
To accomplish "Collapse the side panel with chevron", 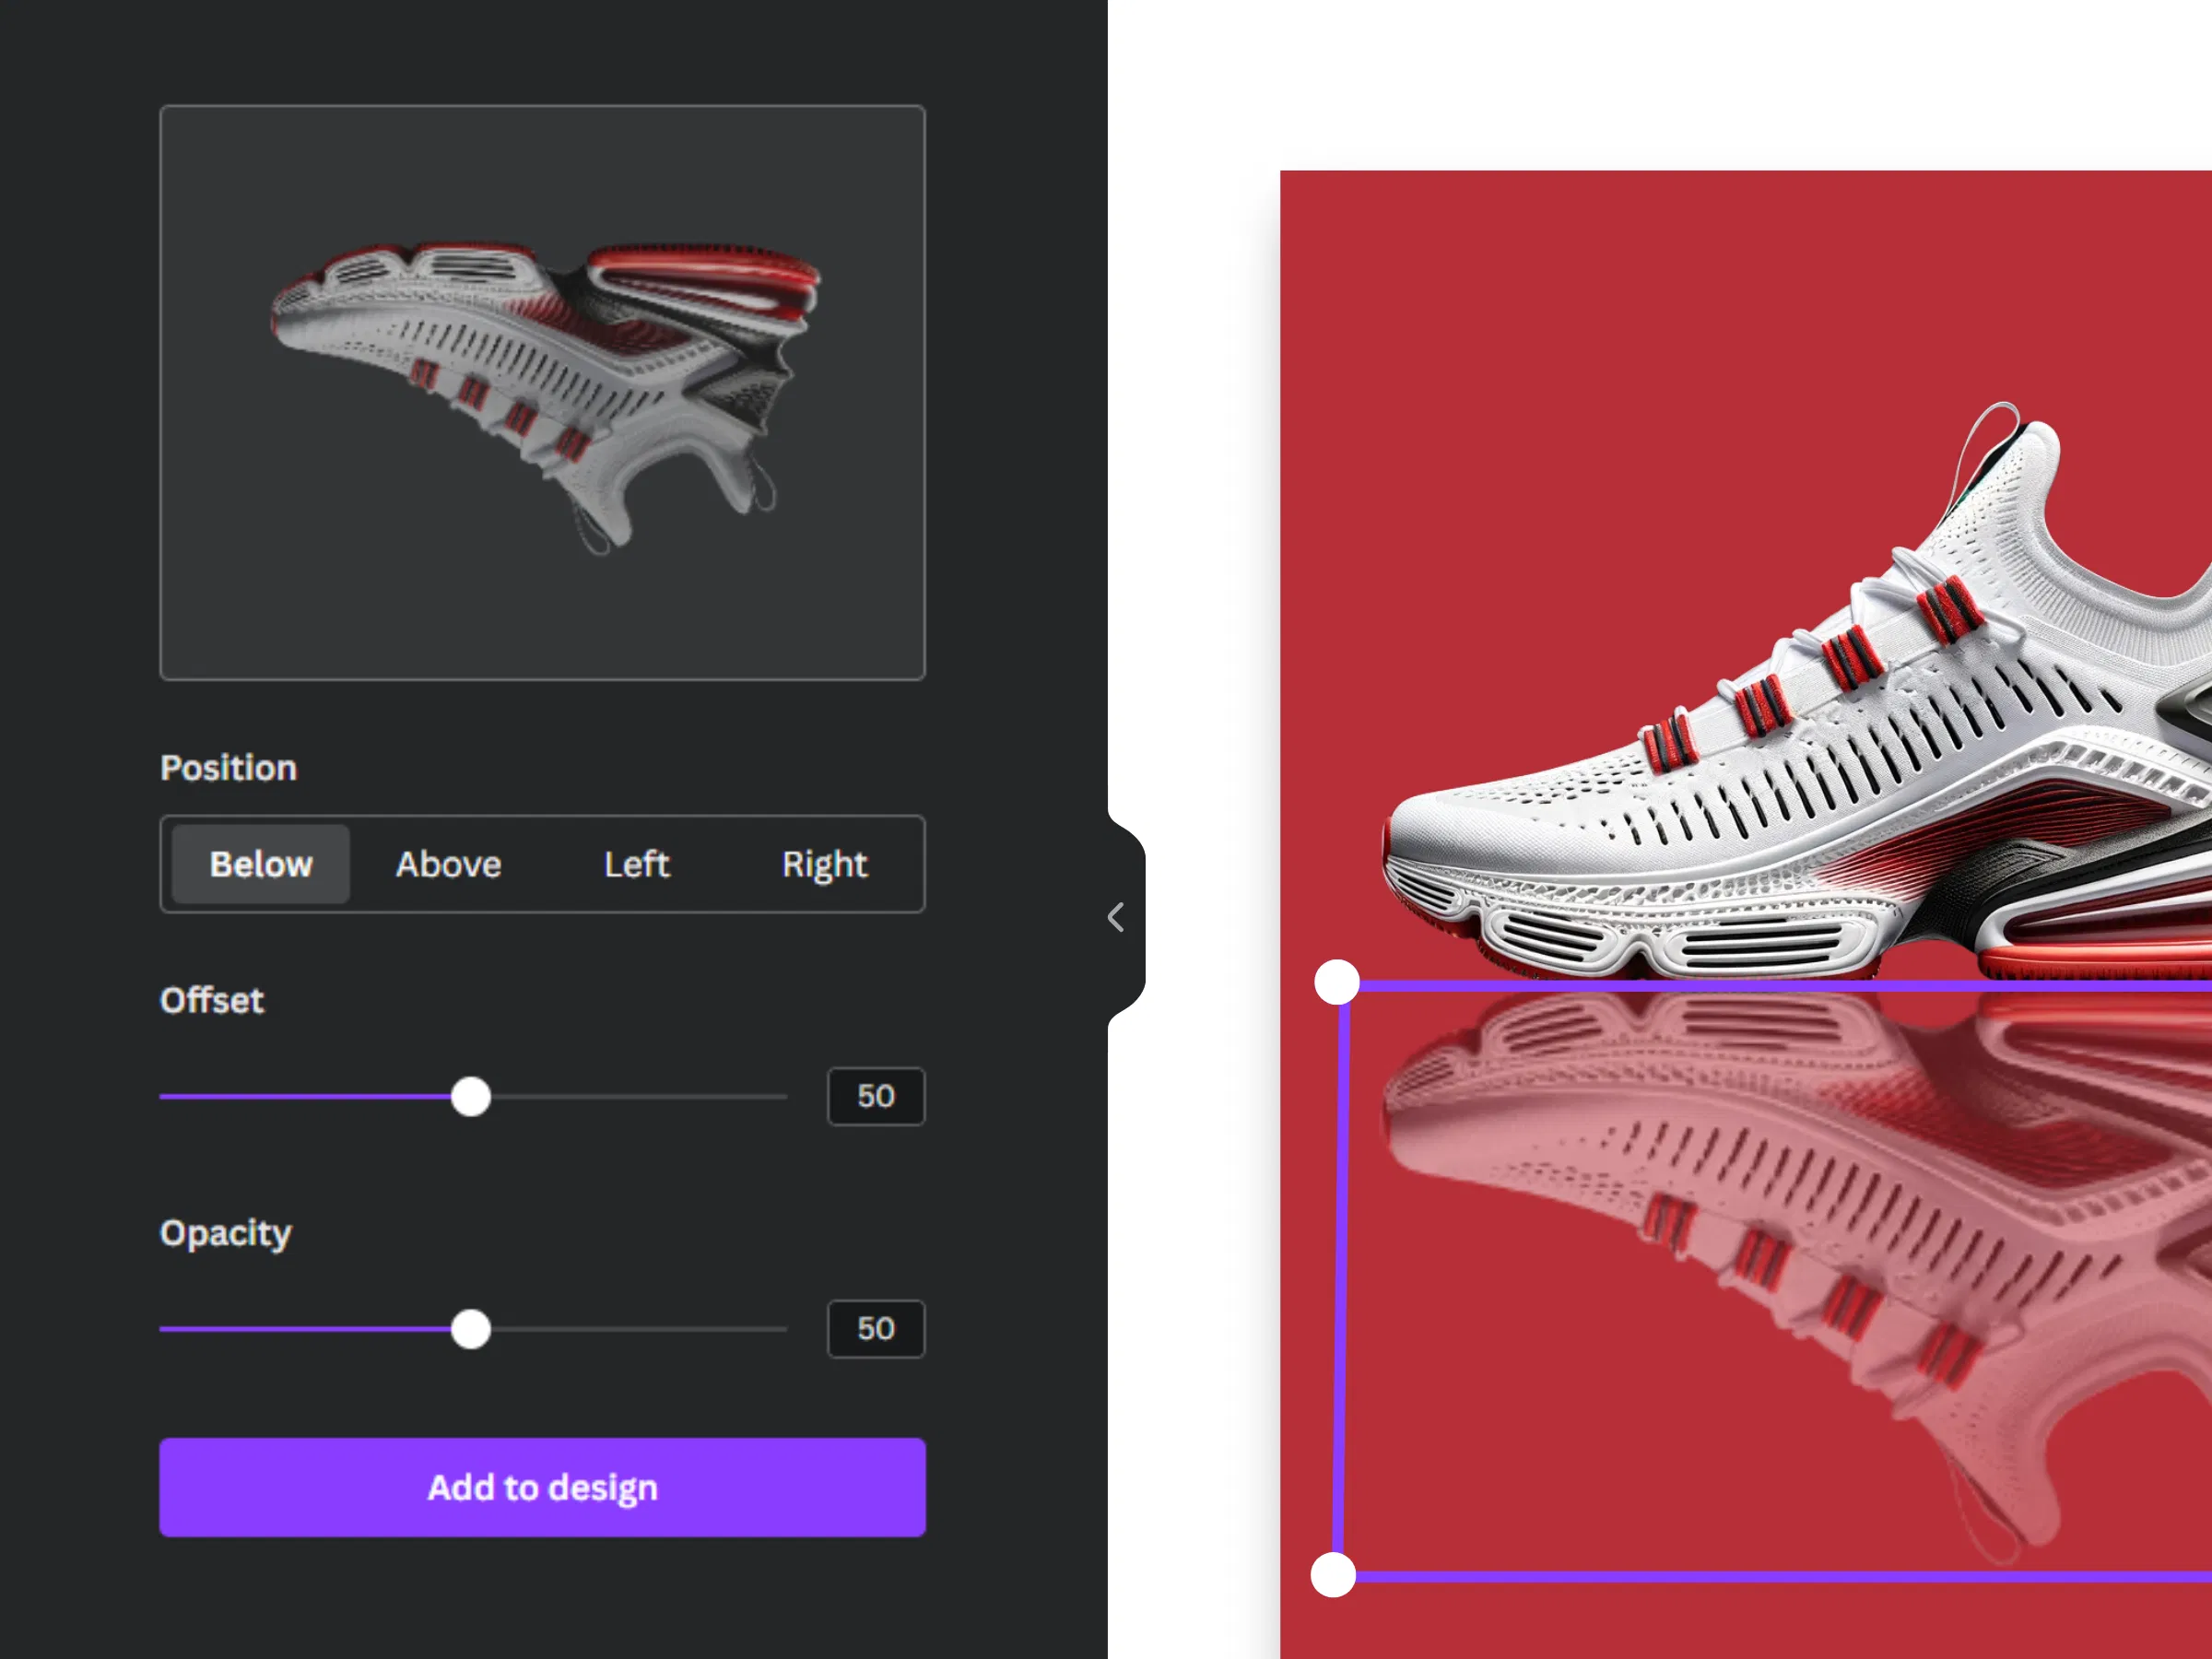I will [x=1117, y=917].
